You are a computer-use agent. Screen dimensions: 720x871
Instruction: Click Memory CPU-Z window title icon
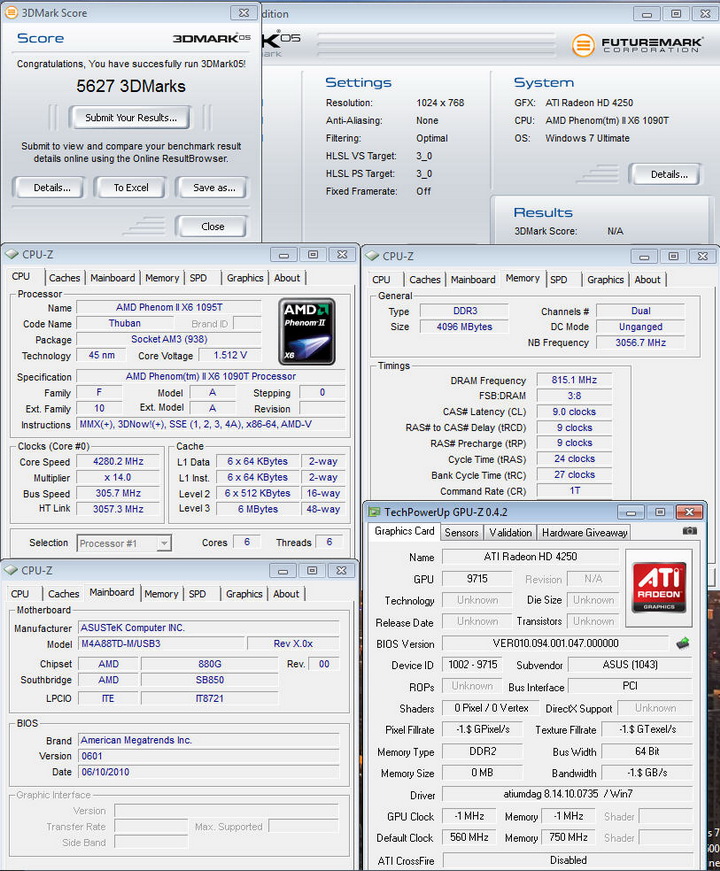point(372,256)
